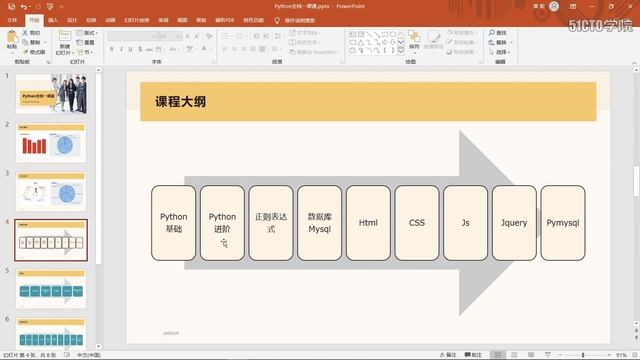Click the Notes button in status bar
640x360 pixels.
coord(448,355)
